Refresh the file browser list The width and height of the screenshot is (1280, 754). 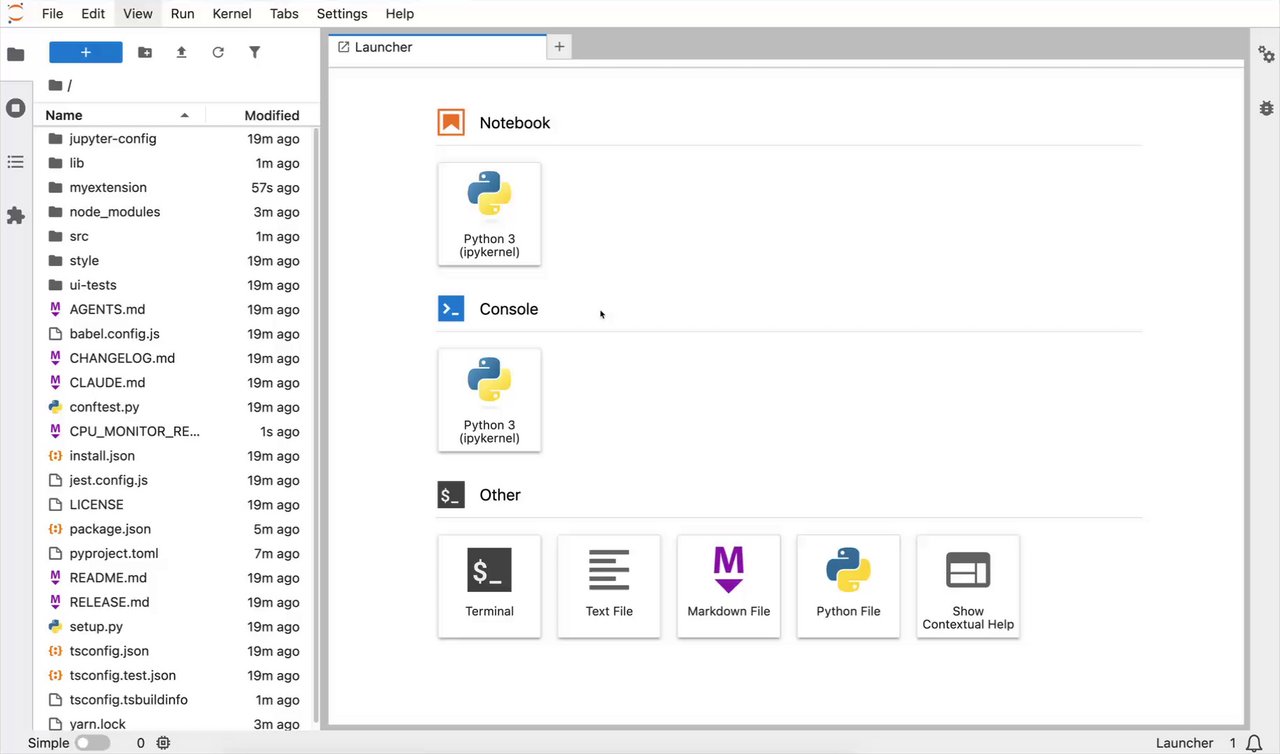point(218,52)
